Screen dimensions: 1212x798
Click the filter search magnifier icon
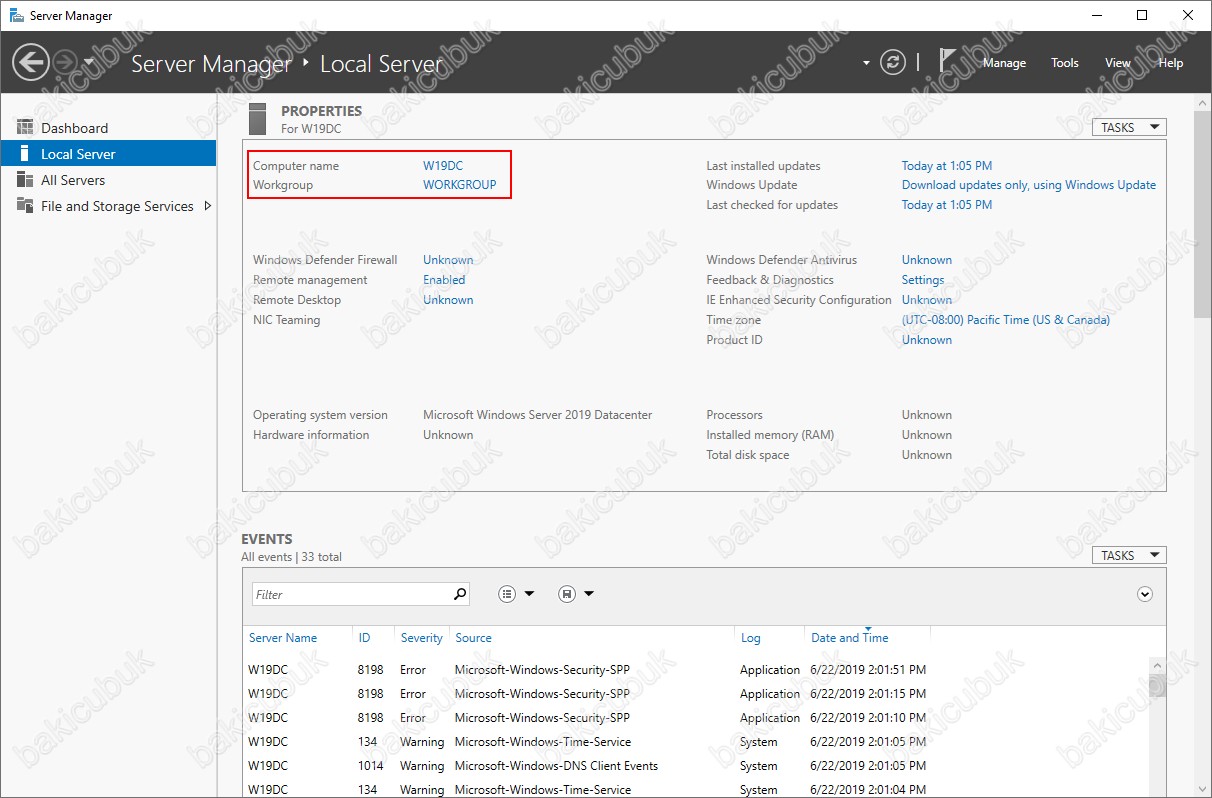460,594
